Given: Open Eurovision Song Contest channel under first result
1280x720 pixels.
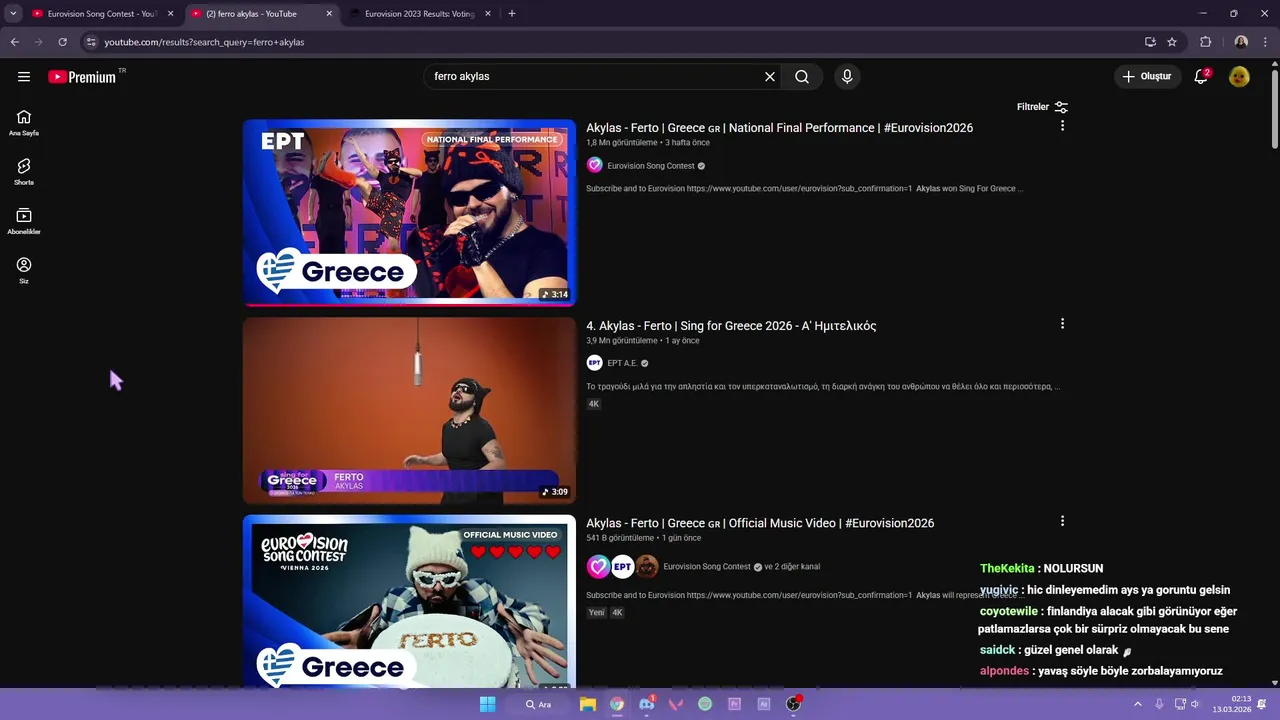Looking at the screenshot, I should point(650,166).
